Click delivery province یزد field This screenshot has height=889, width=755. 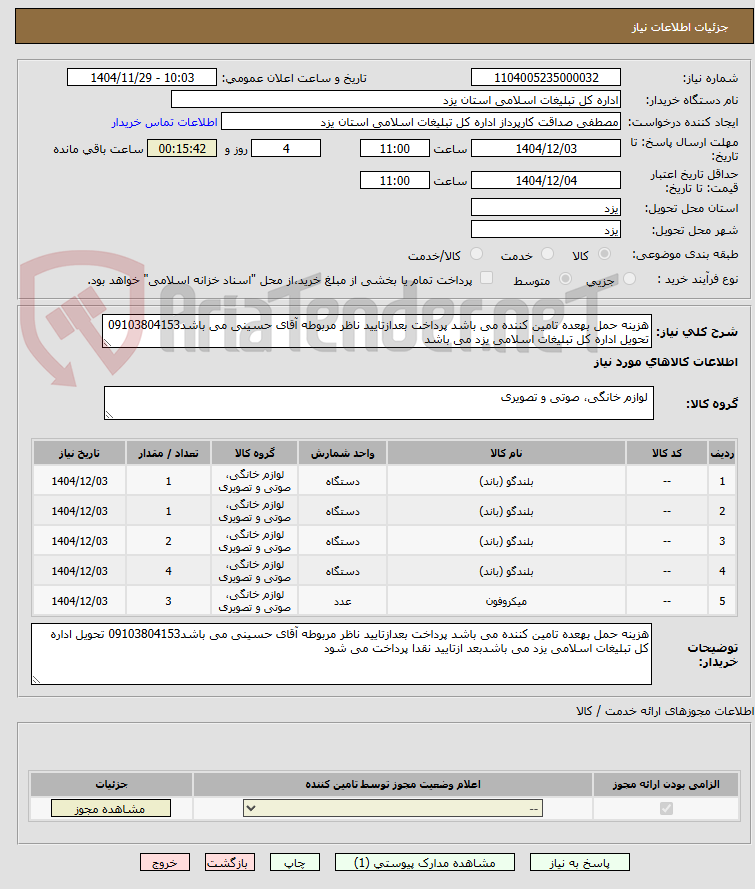click(546, 208)
